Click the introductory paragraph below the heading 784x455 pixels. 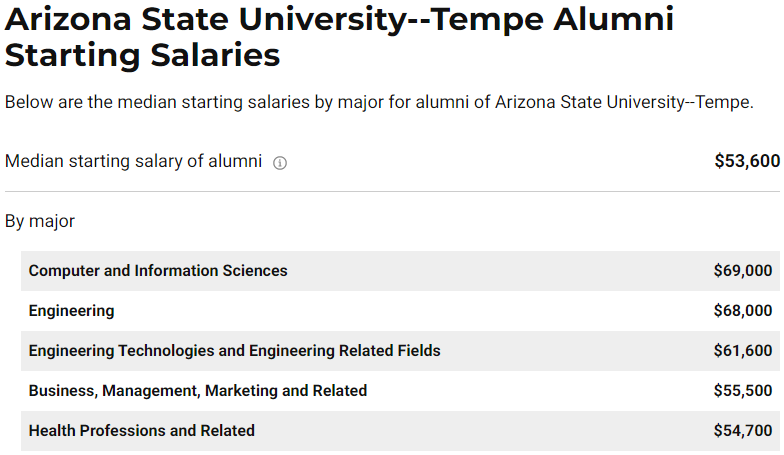(379, 102)
